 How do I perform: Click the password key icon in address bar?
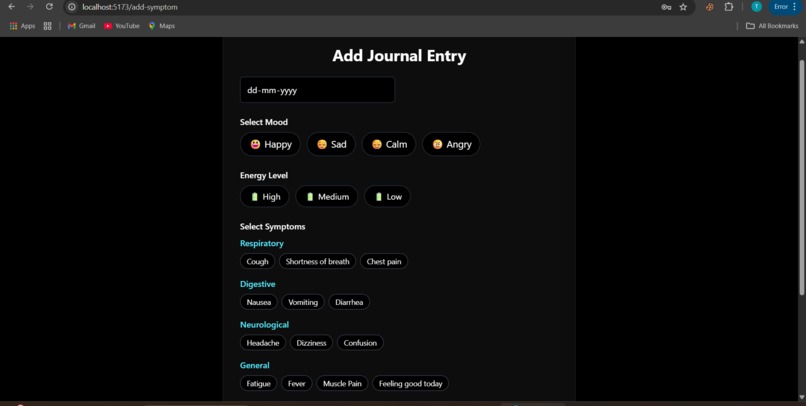pos(666,7)
